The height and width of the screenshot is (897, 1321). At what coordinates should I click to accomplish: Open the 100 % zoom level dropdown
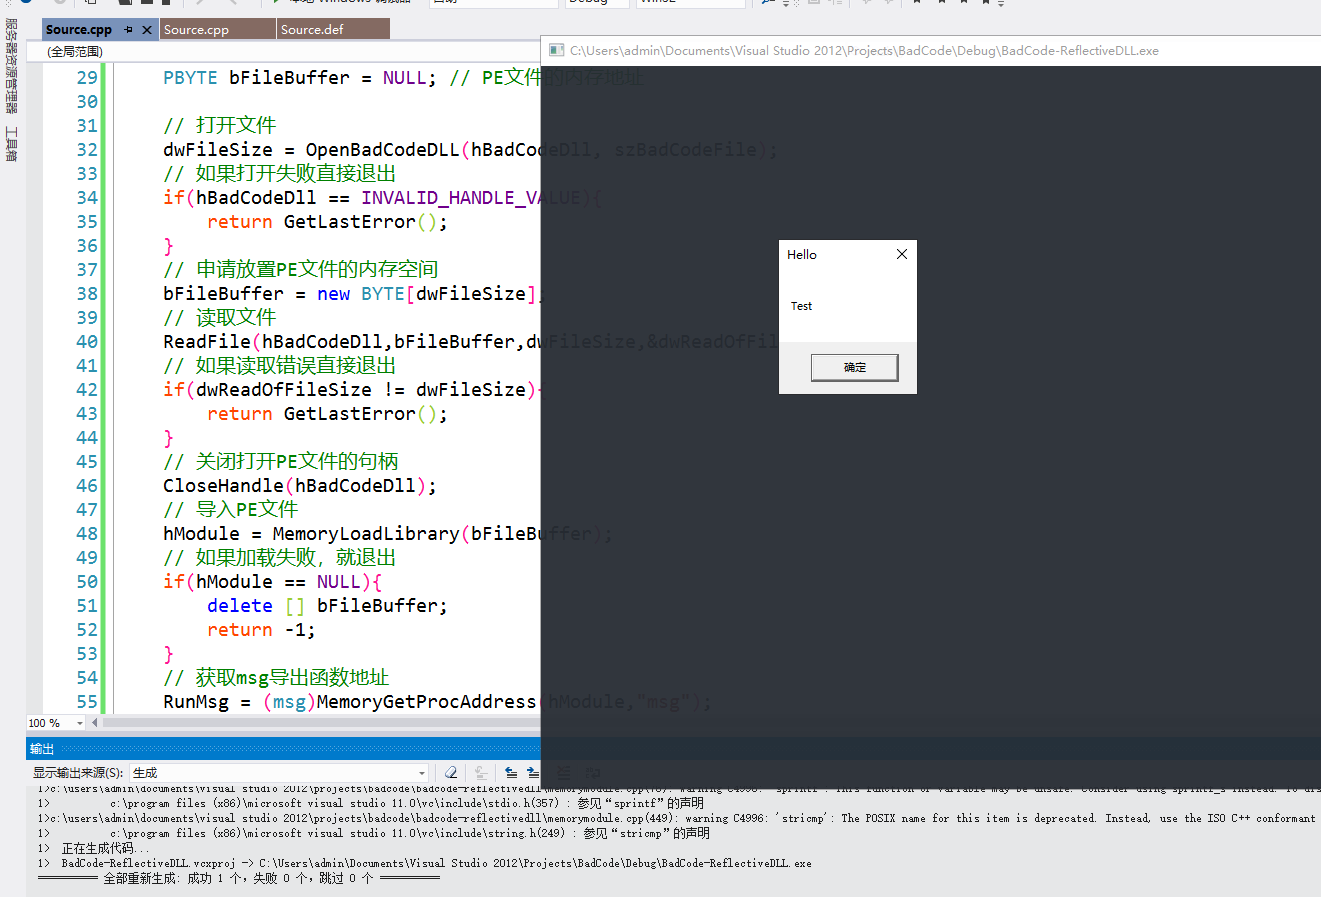click(56, 723)
